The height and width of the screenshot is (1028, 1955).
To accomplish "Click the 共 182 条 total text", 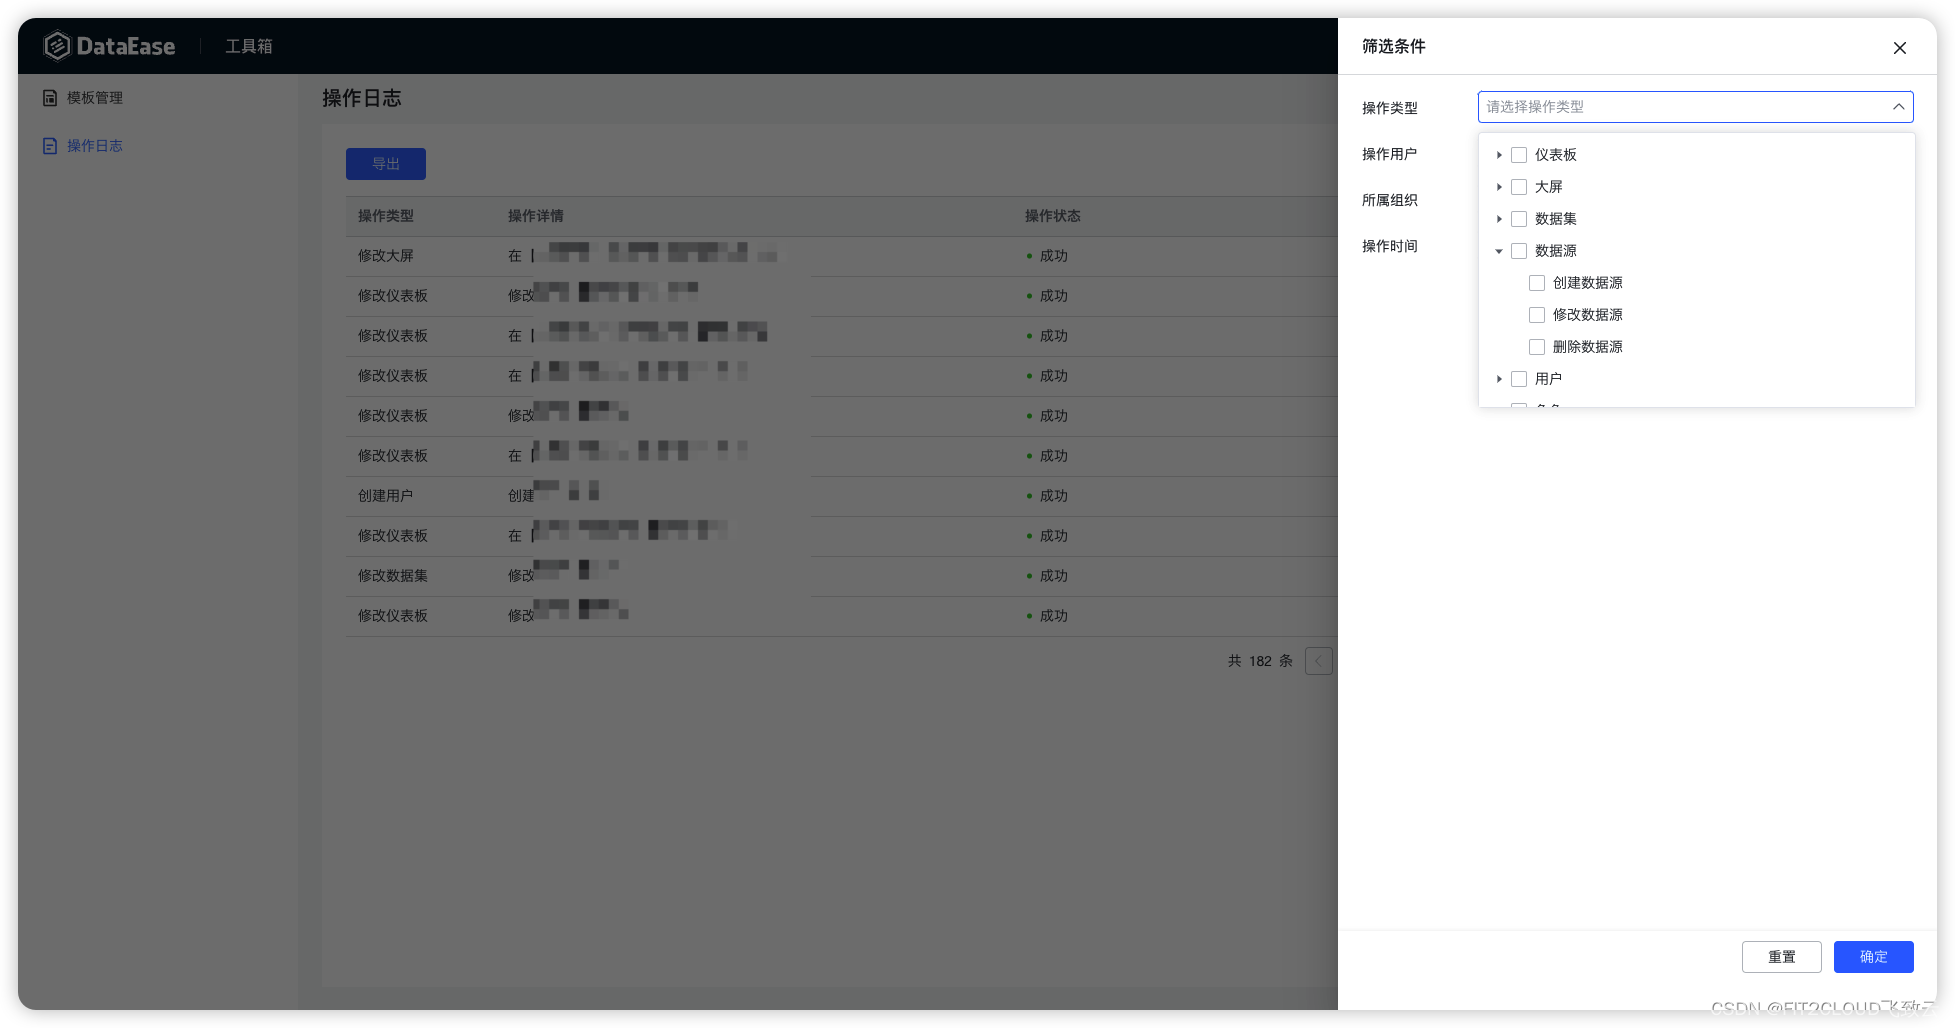I will coord(1260,661).
